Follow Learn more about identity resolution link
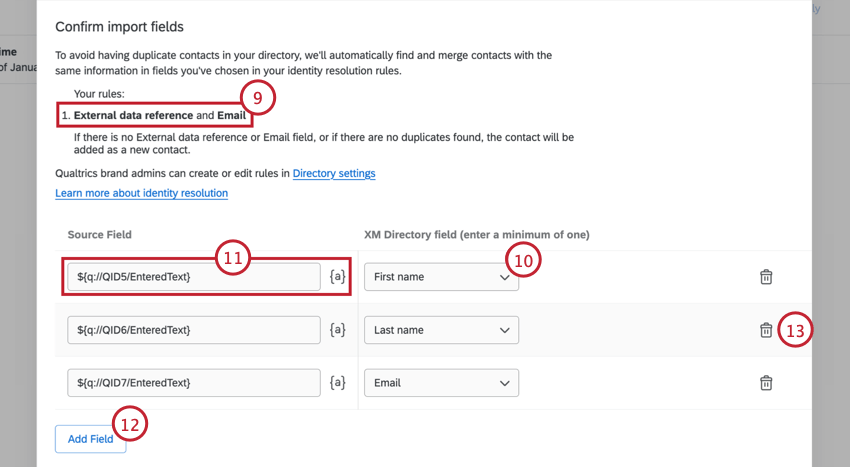 coord(141,193)
